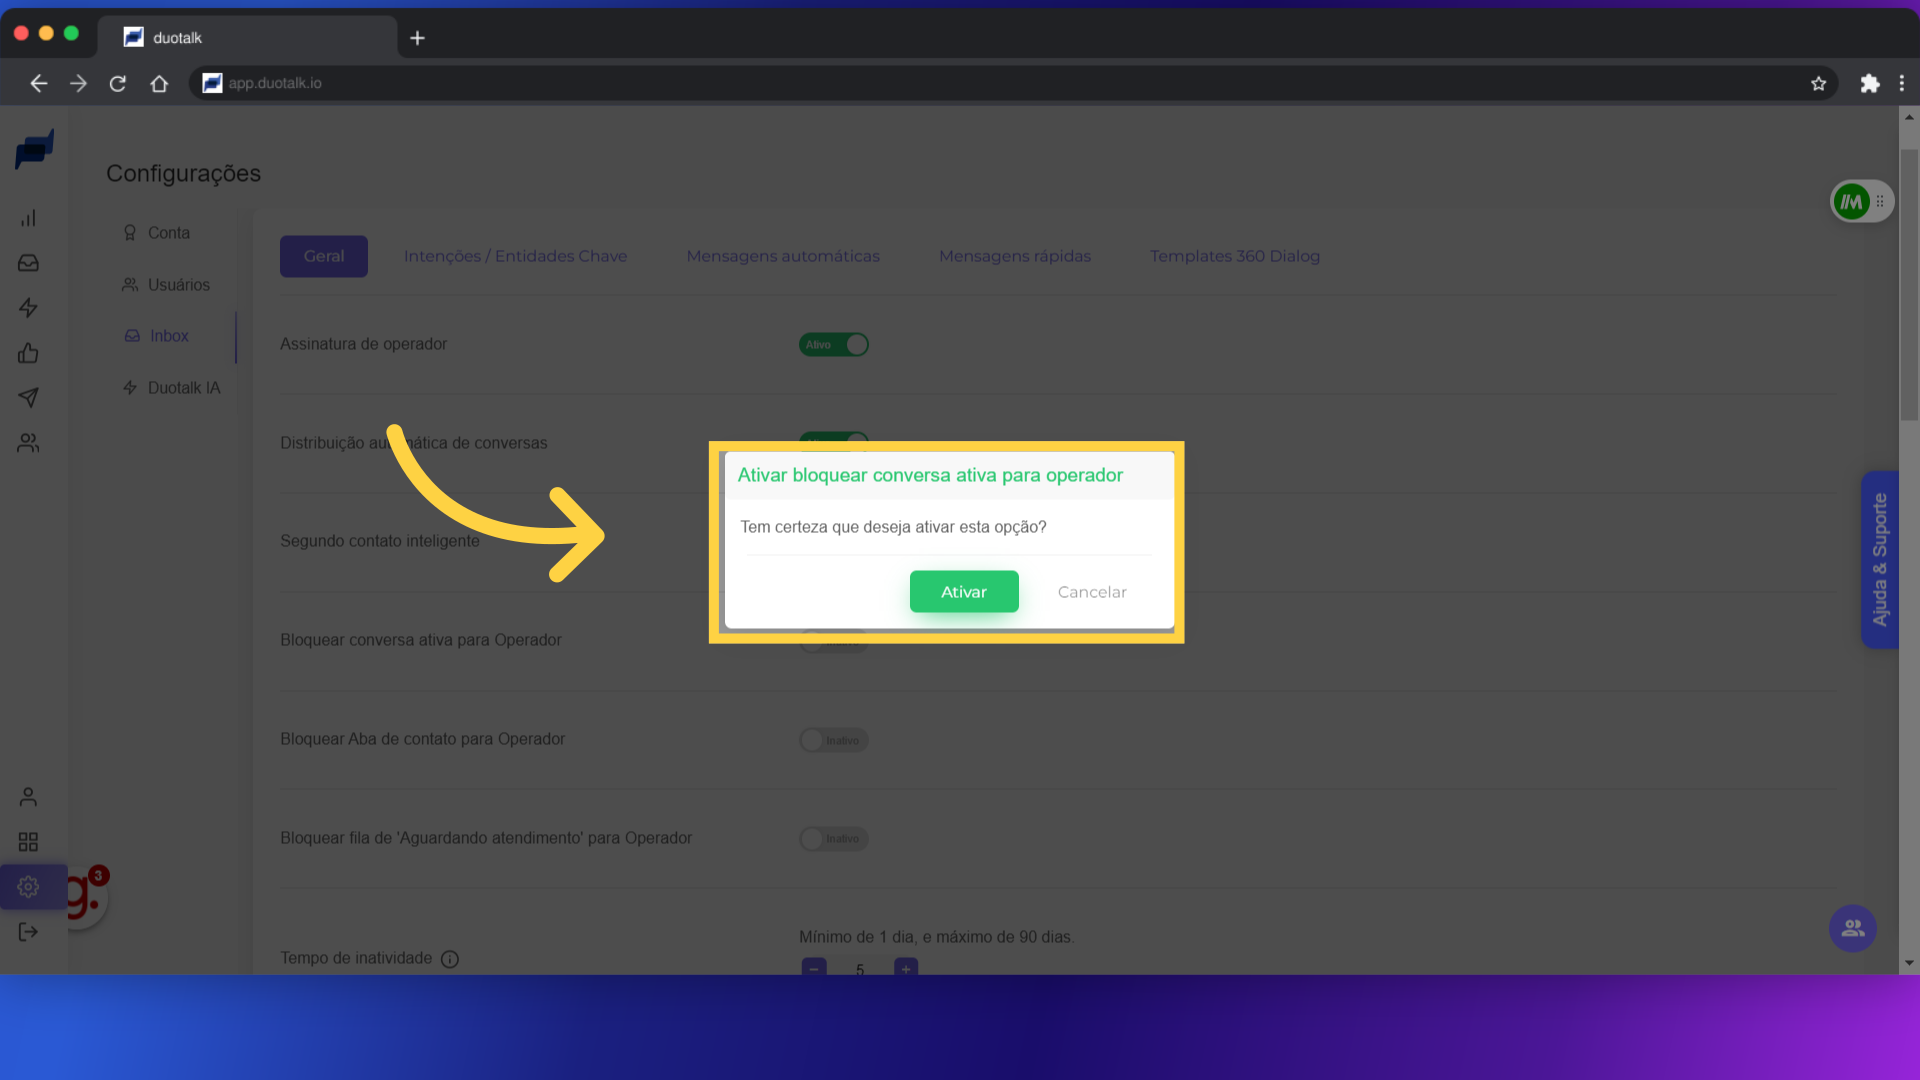Toggle Bloquear fila de 'Aguardando atendimento' switch
The image size is (1920, 1080).
click(833, 839)
